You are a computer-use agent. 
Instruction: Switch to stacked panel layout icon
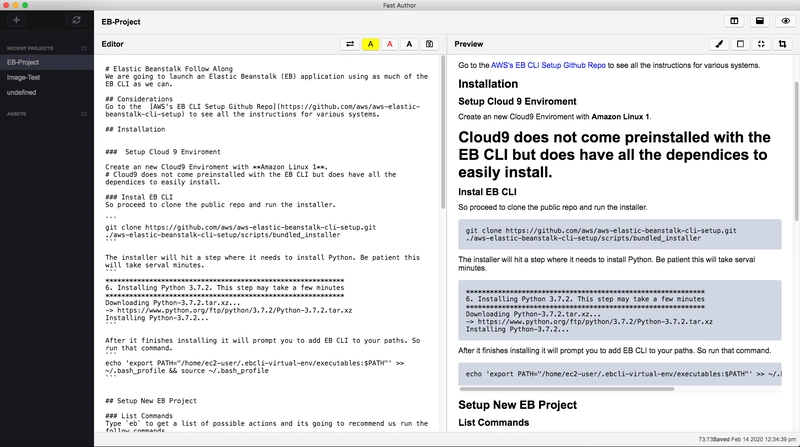(760, 21)
